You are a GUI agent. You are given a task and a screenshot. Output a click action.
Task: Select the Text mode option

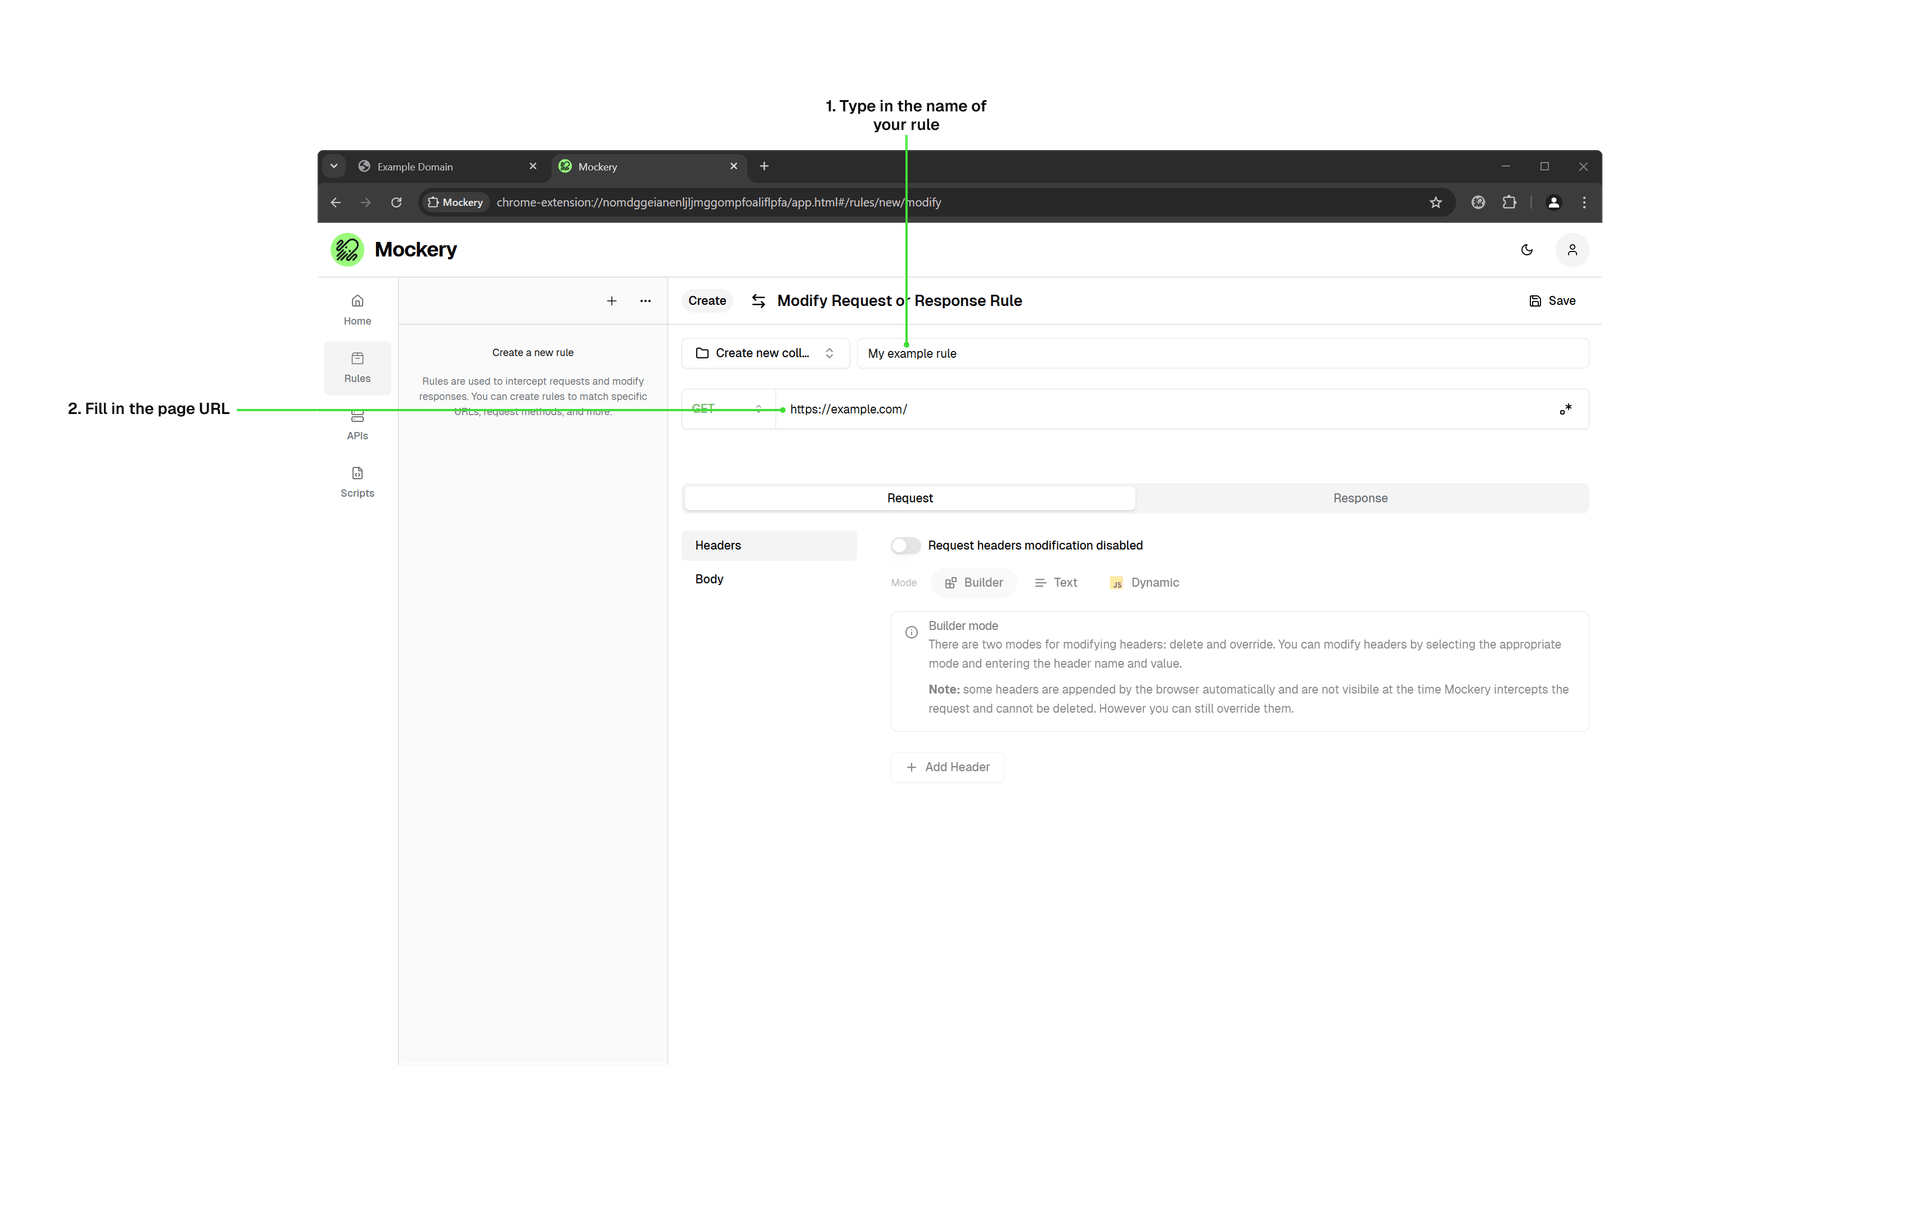(1057, 582)
